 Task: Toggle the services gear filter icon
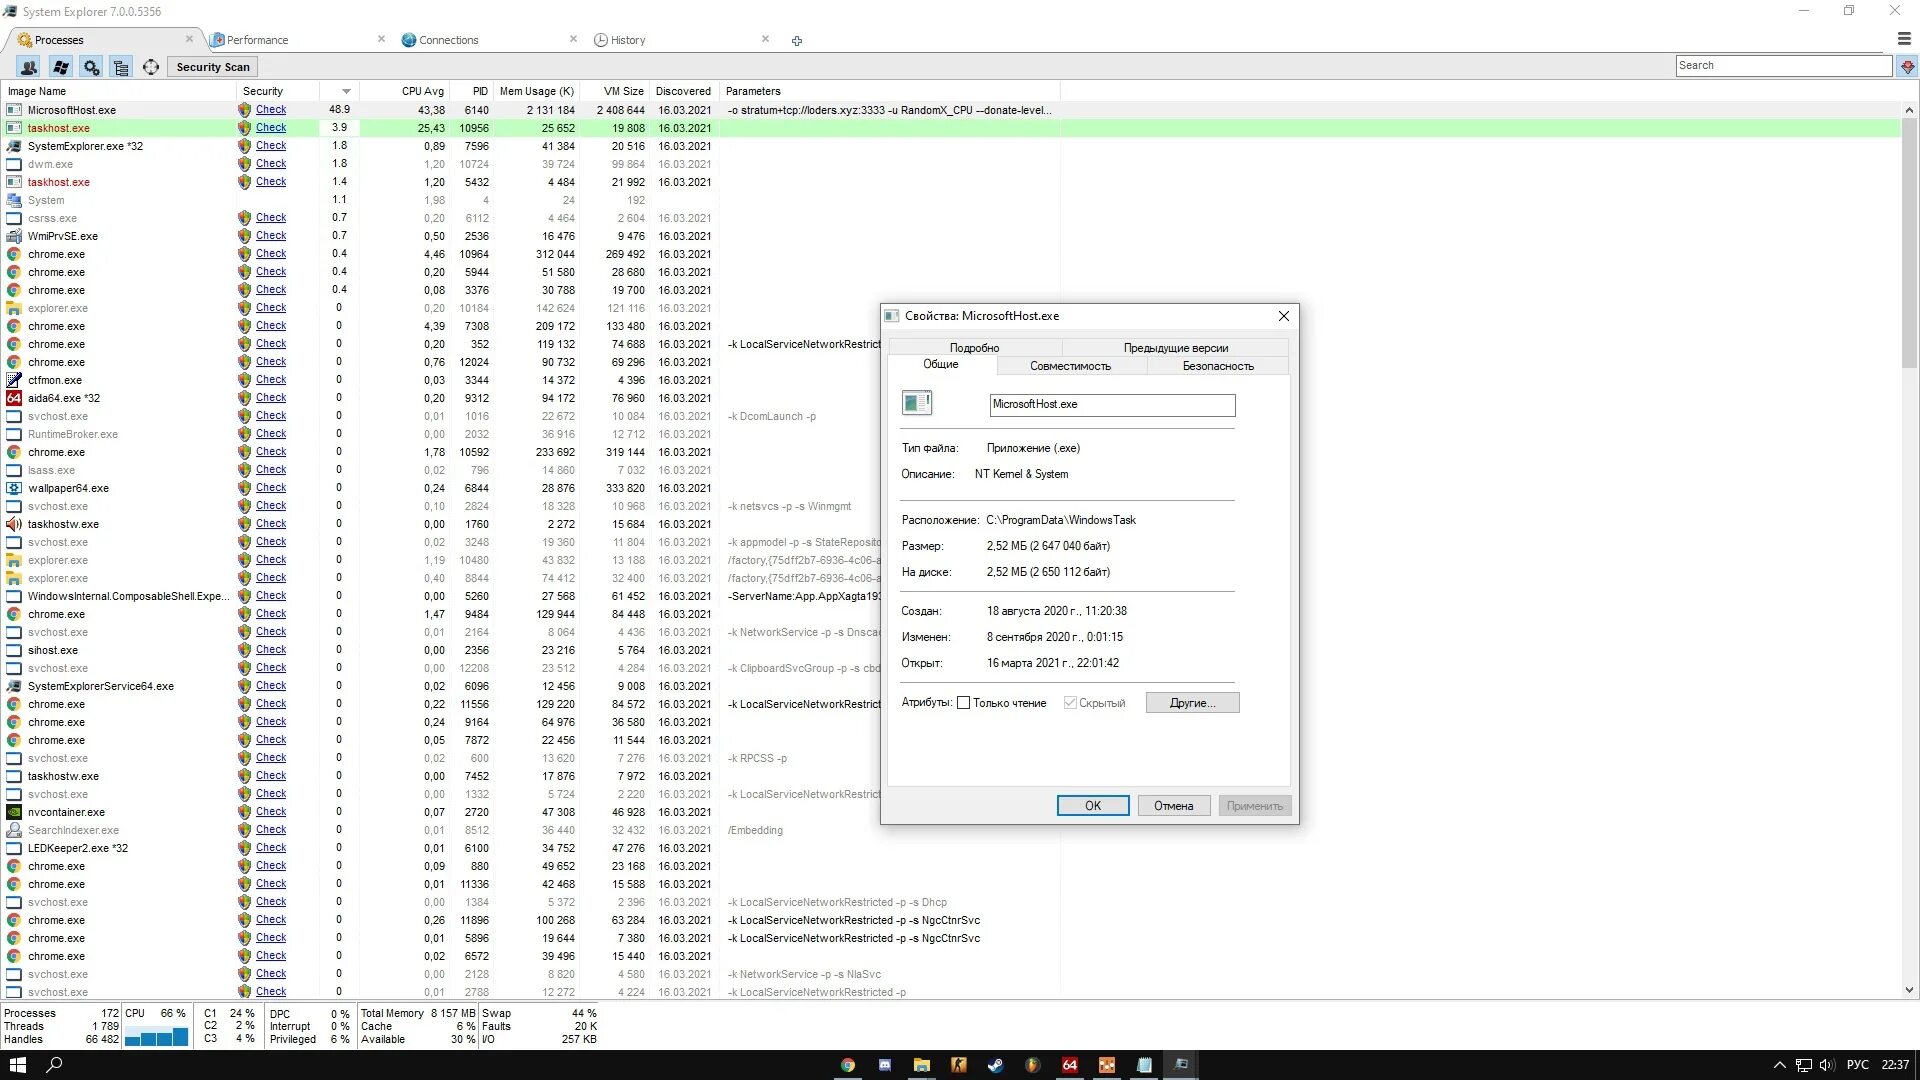click(x=91, y=67)
